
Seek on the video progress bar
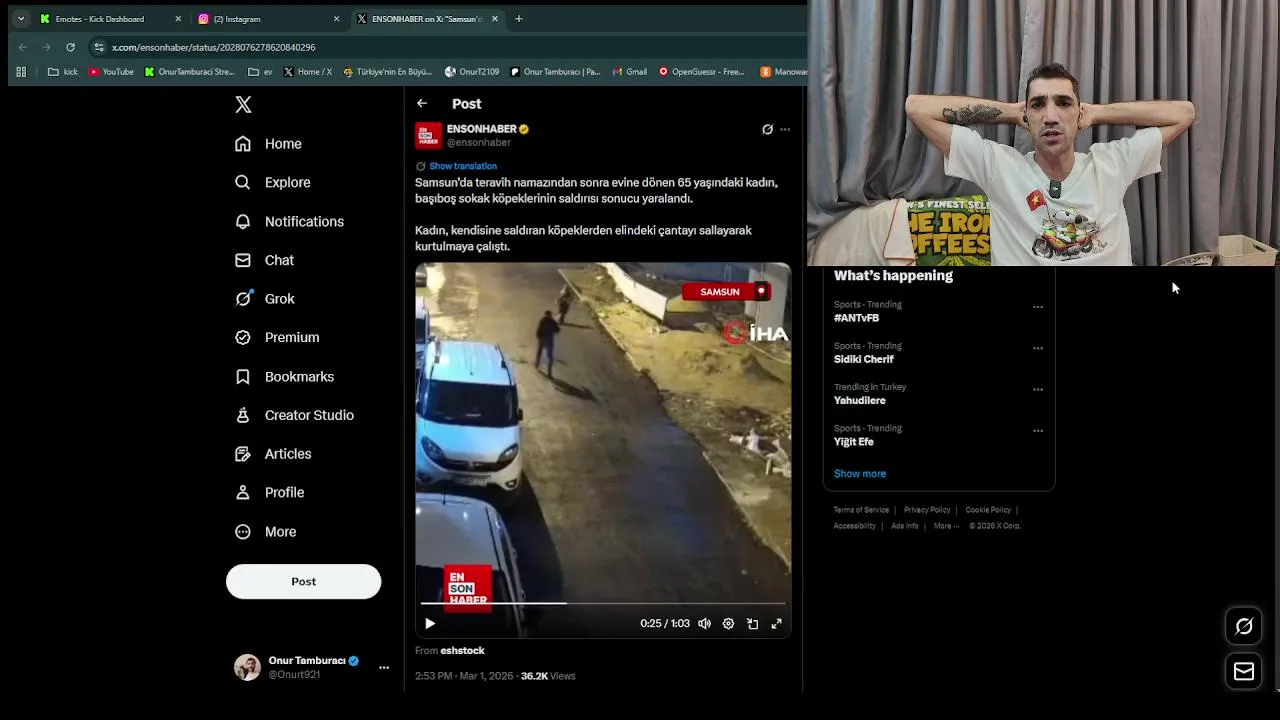(x=603, y=603)
